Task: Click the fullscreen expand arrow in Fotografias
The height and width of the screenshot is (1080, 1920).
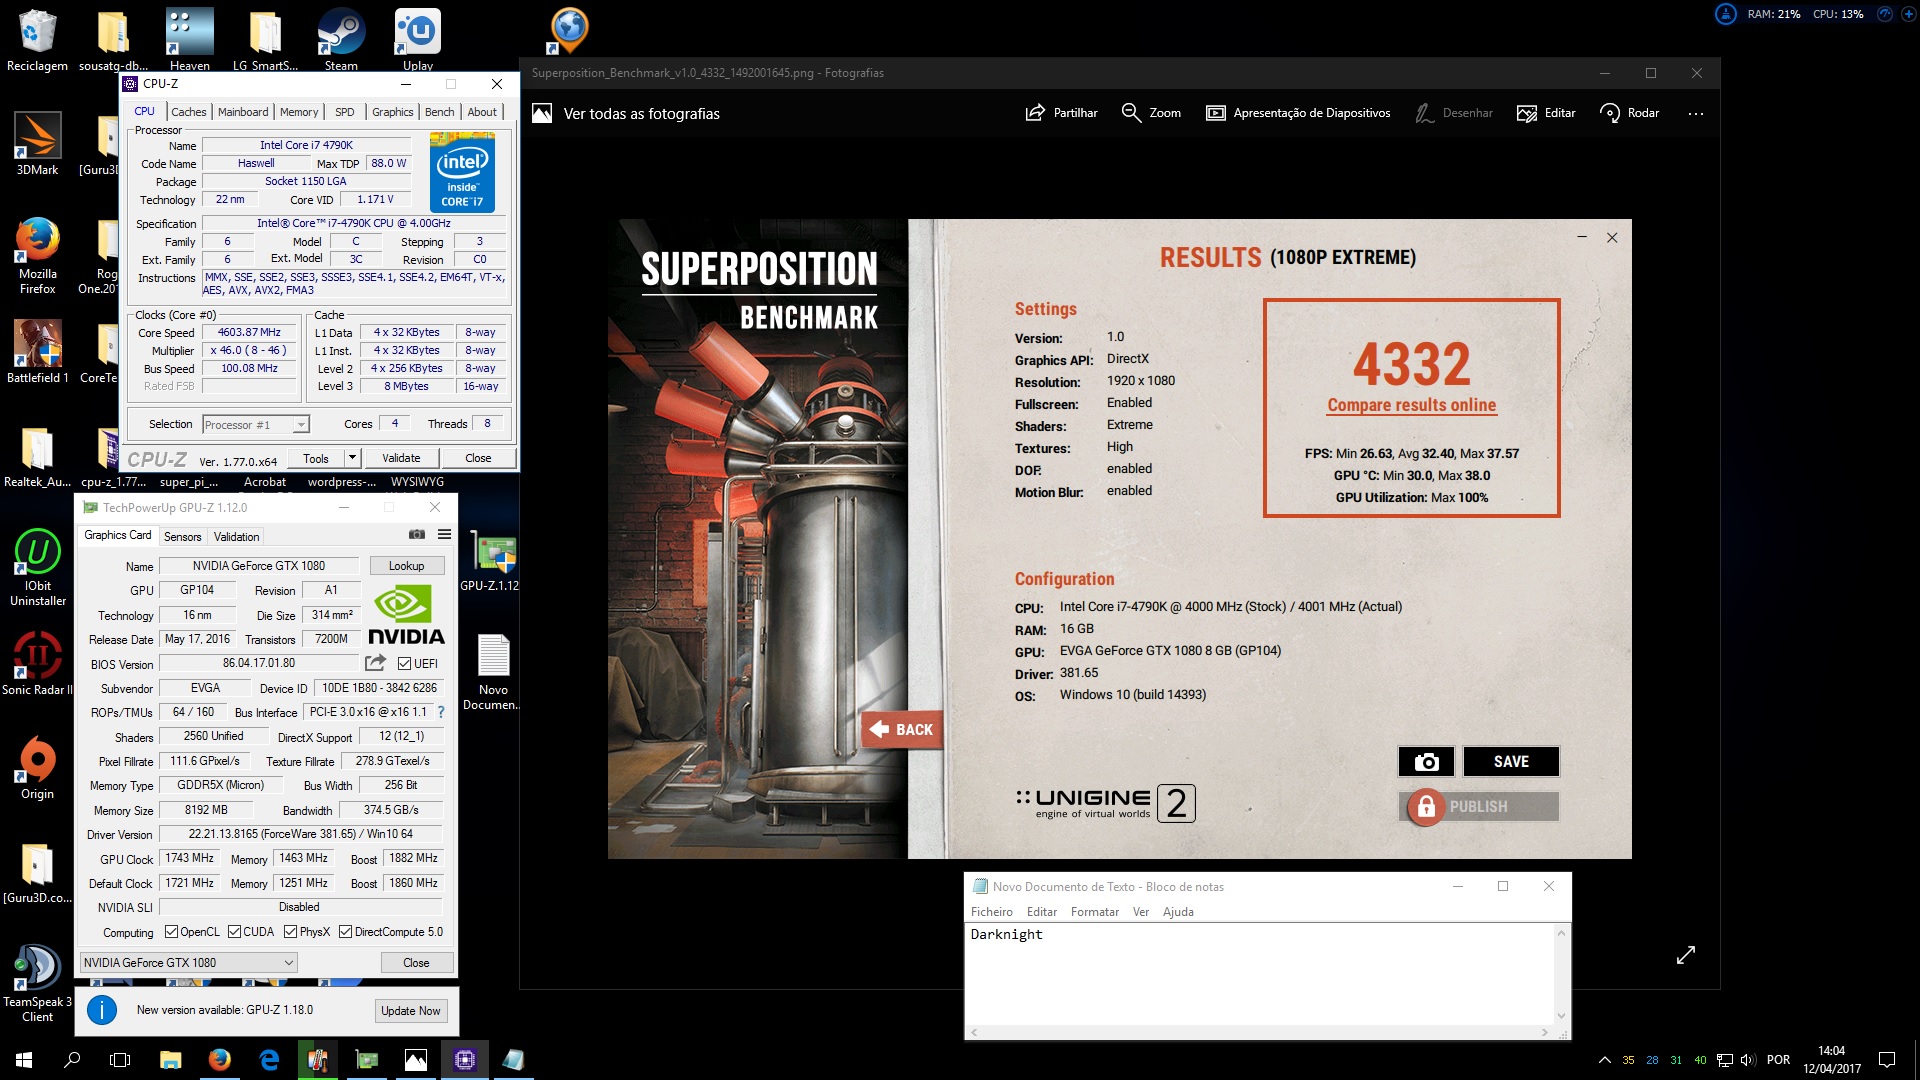Action: pyautogui.click(x=1686, y=955)
